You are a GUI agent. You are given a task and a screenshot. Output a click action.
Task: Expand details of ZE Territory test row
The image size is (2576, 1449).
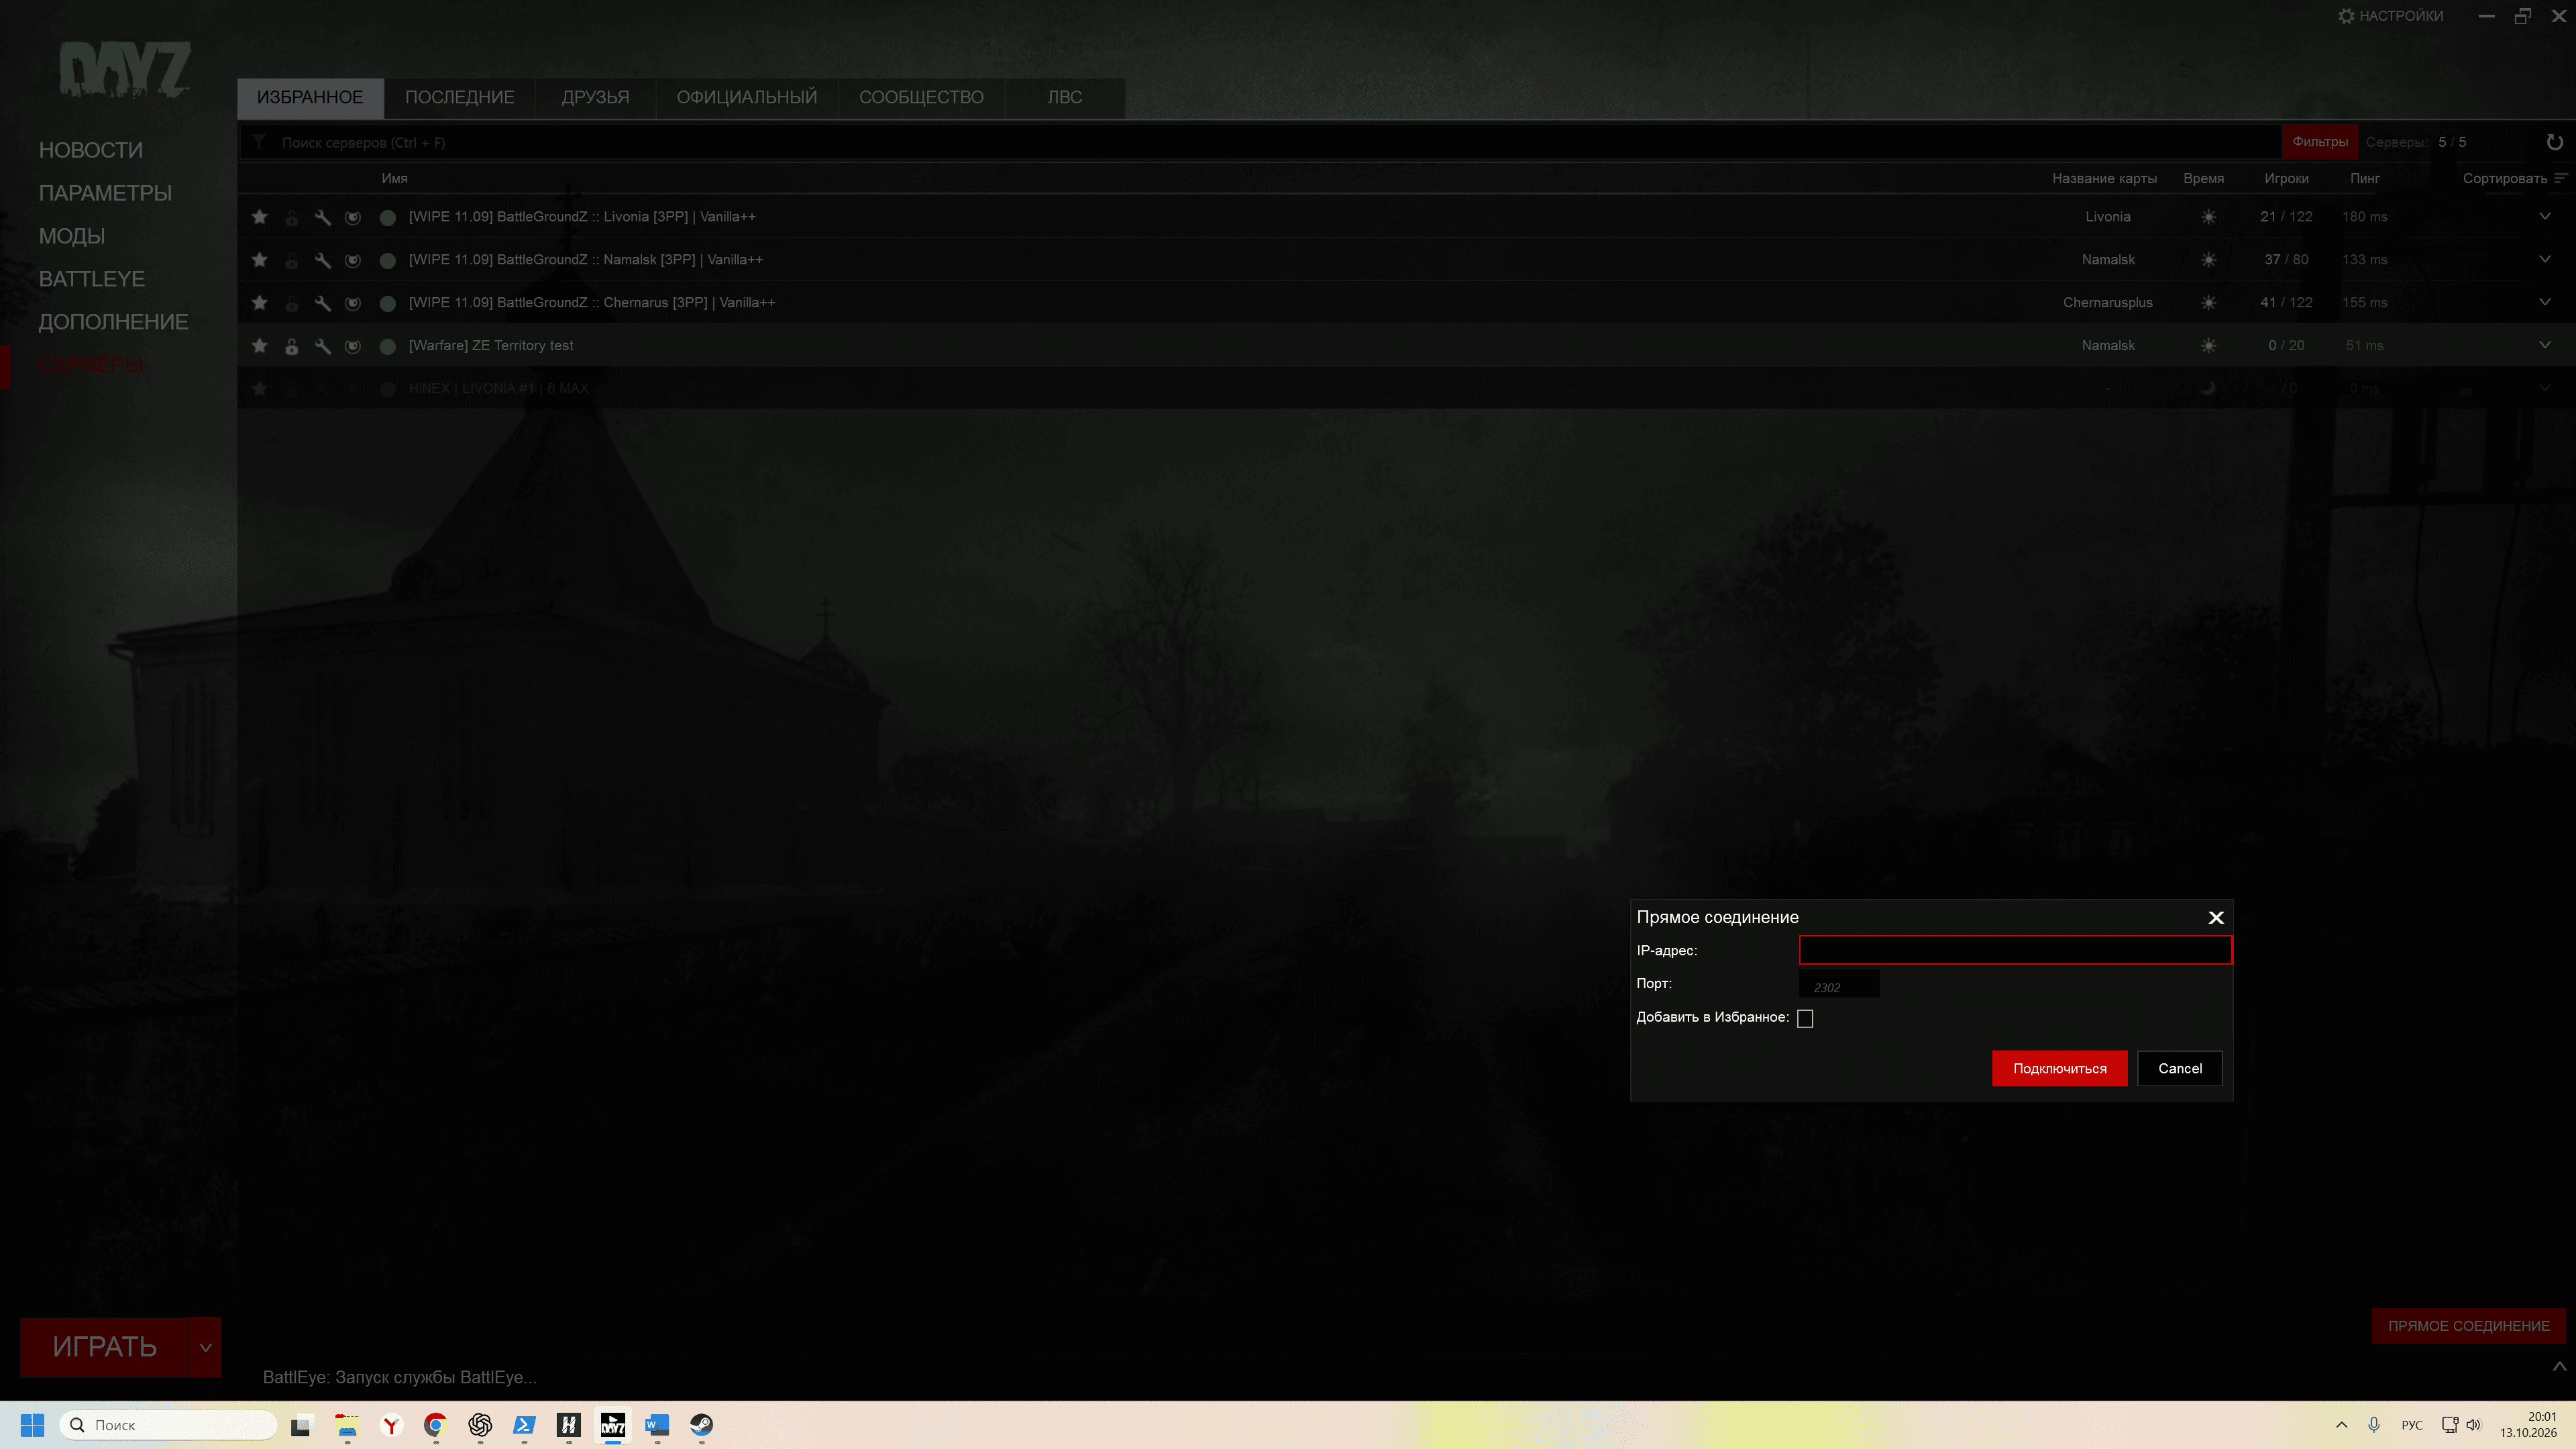2545,345
